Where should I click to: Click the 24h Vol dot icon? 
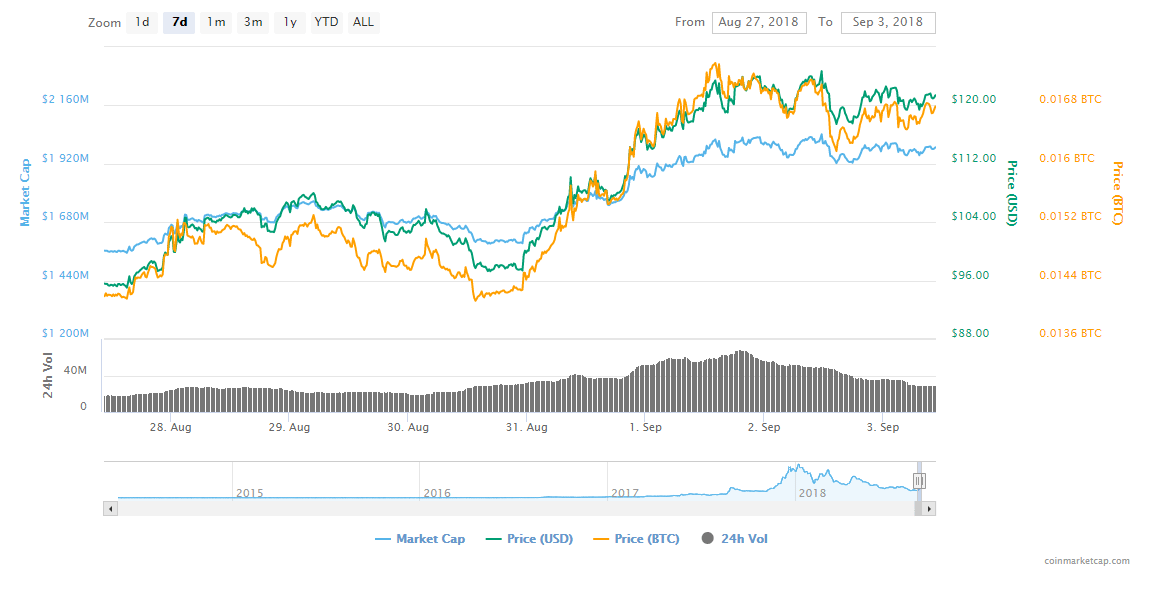(708, 539)
